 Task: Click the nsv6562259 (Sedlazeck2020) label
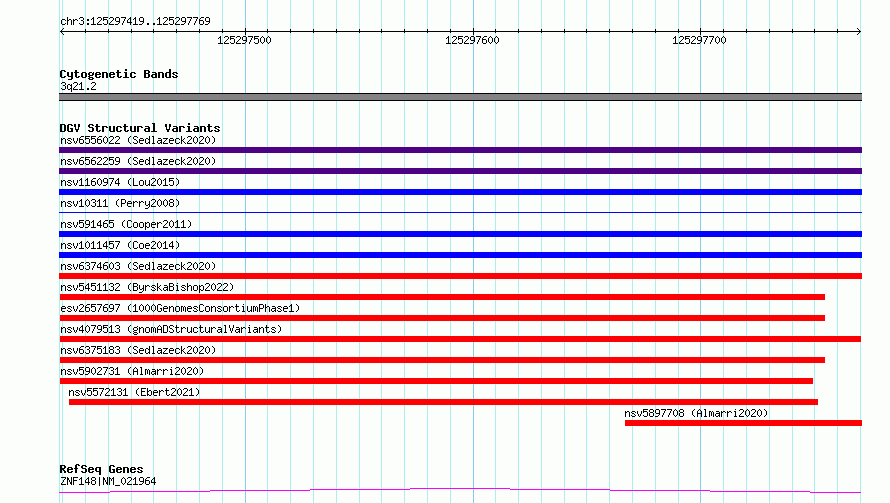[x=138, y=161]
